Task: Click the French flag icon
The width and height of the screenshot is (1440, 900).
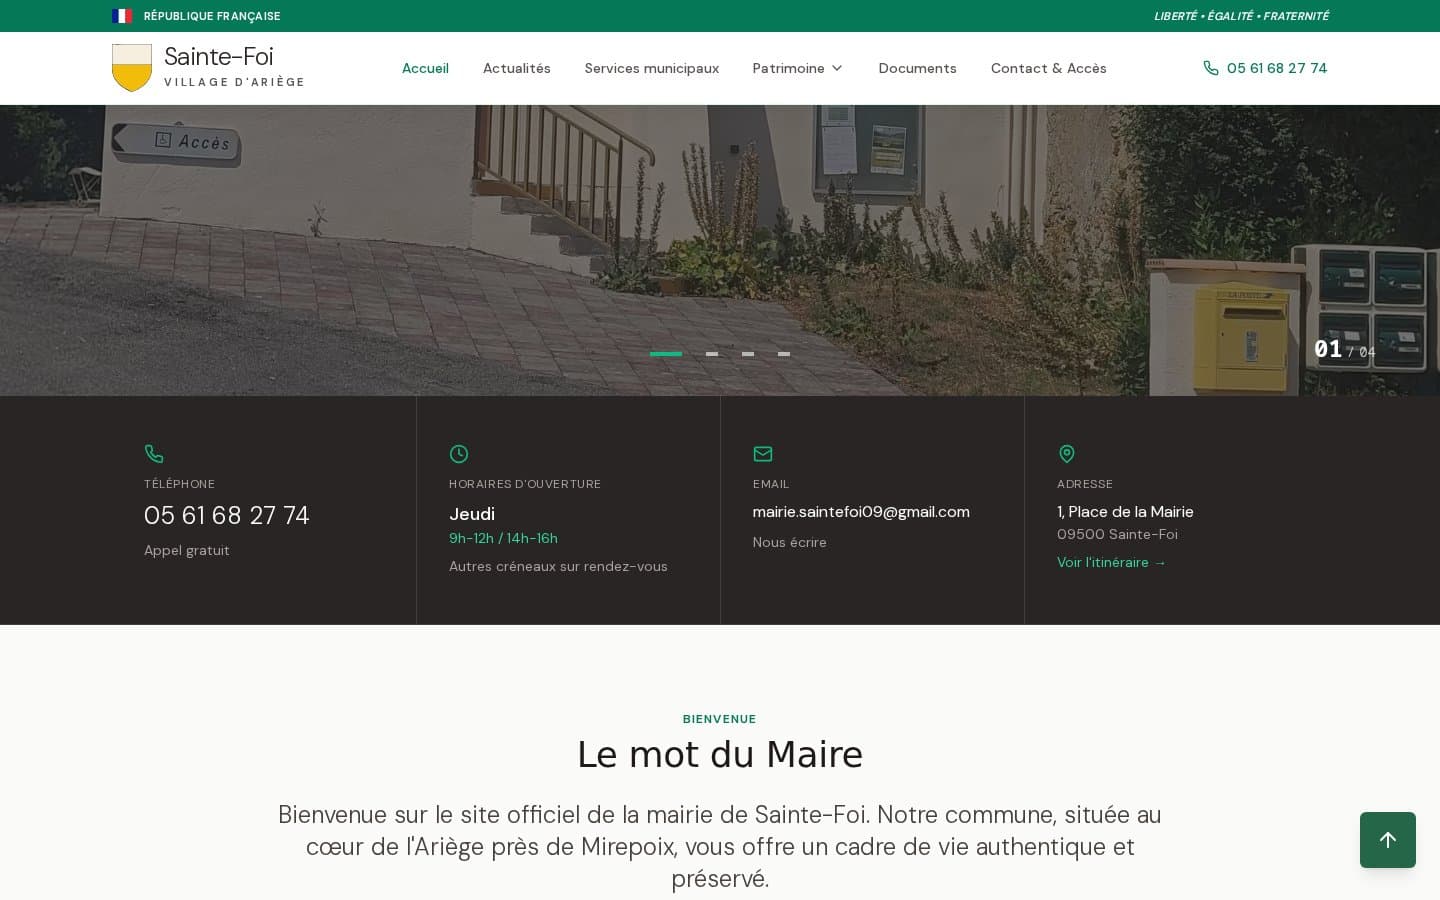Action: click(122, 16)
